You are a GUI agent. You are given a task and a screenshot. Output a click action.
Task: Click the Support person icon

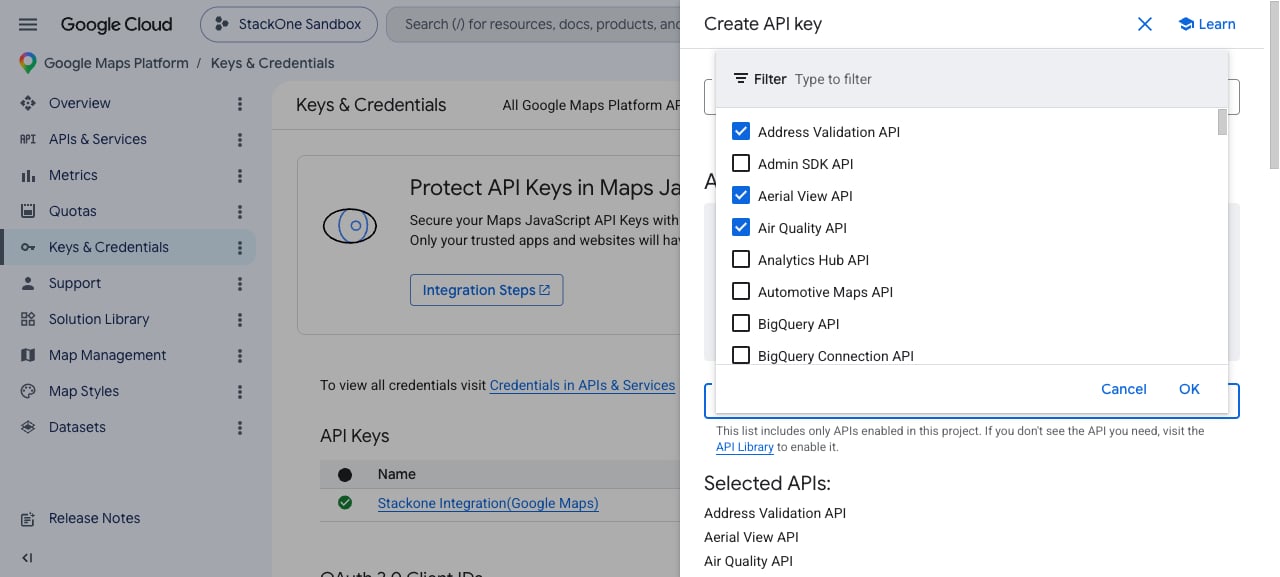pos(28,283)
